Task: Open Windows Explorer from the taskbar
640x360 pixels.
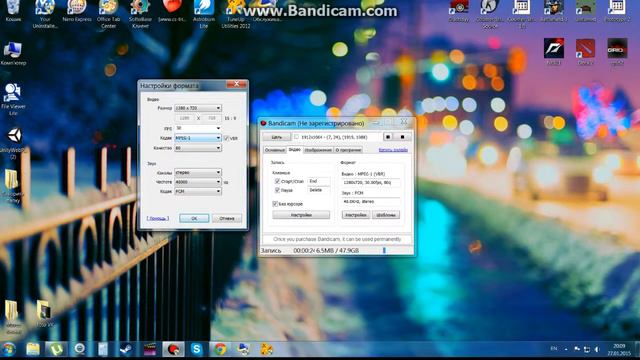Action: pyautogui.click(x=33, y=349)
